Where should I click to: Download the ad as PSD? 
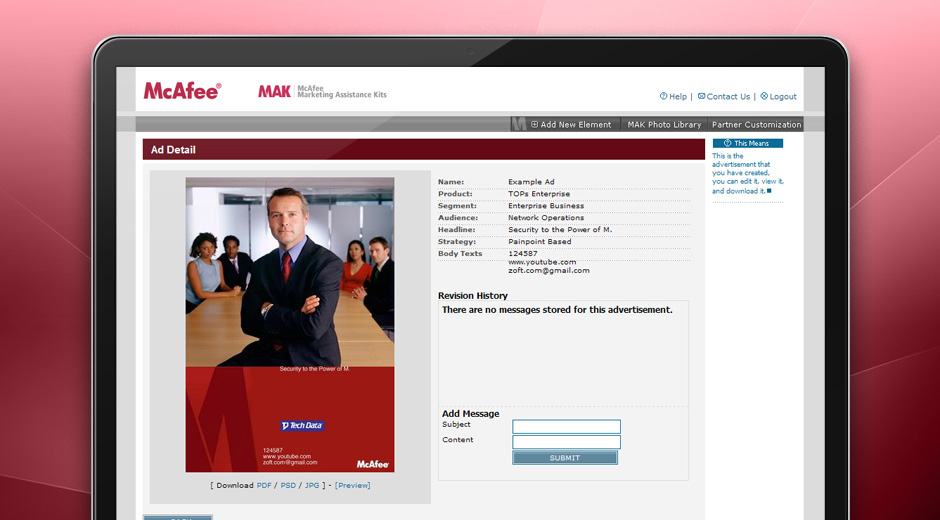click(288, 485)
